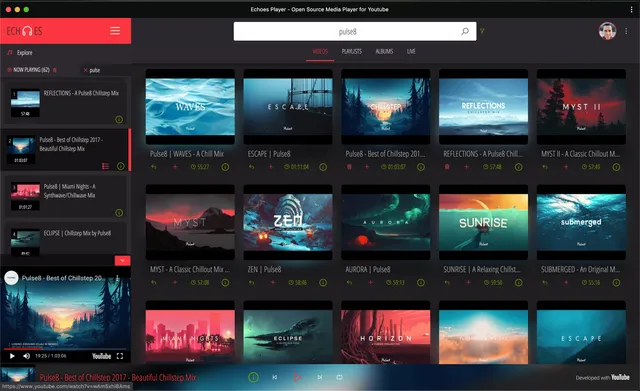Open the hamburger menu in the Echoes header
640x391 pixels.
click(x=115, y=31)
